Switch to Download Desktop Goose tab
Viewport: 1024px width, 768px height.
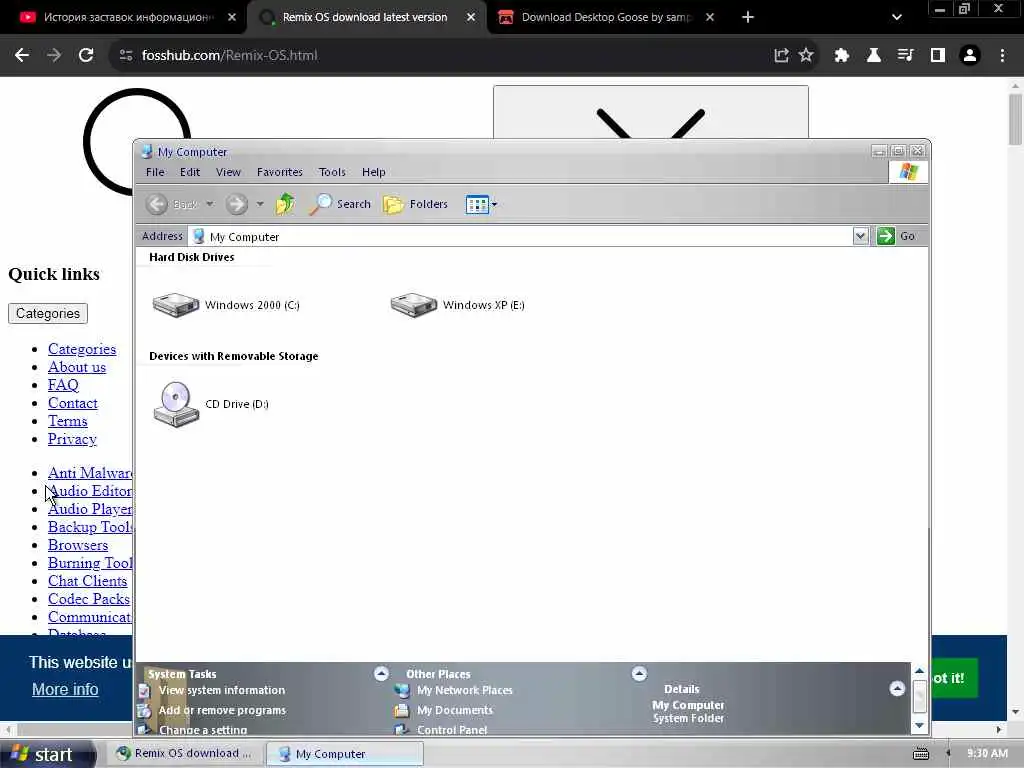[x=606, y=17]
